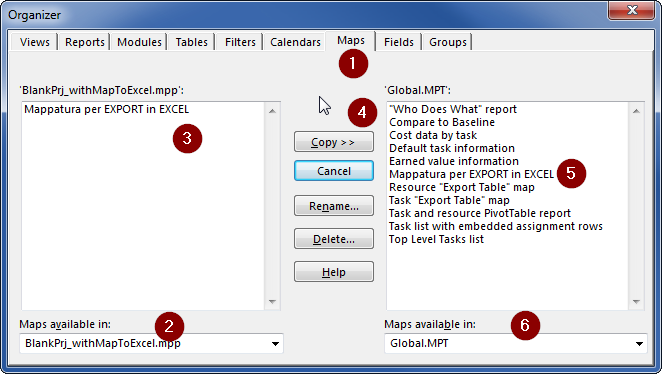Select Task "Export Table" map
The width and height of the screenshot is (662, 374).
449,201
